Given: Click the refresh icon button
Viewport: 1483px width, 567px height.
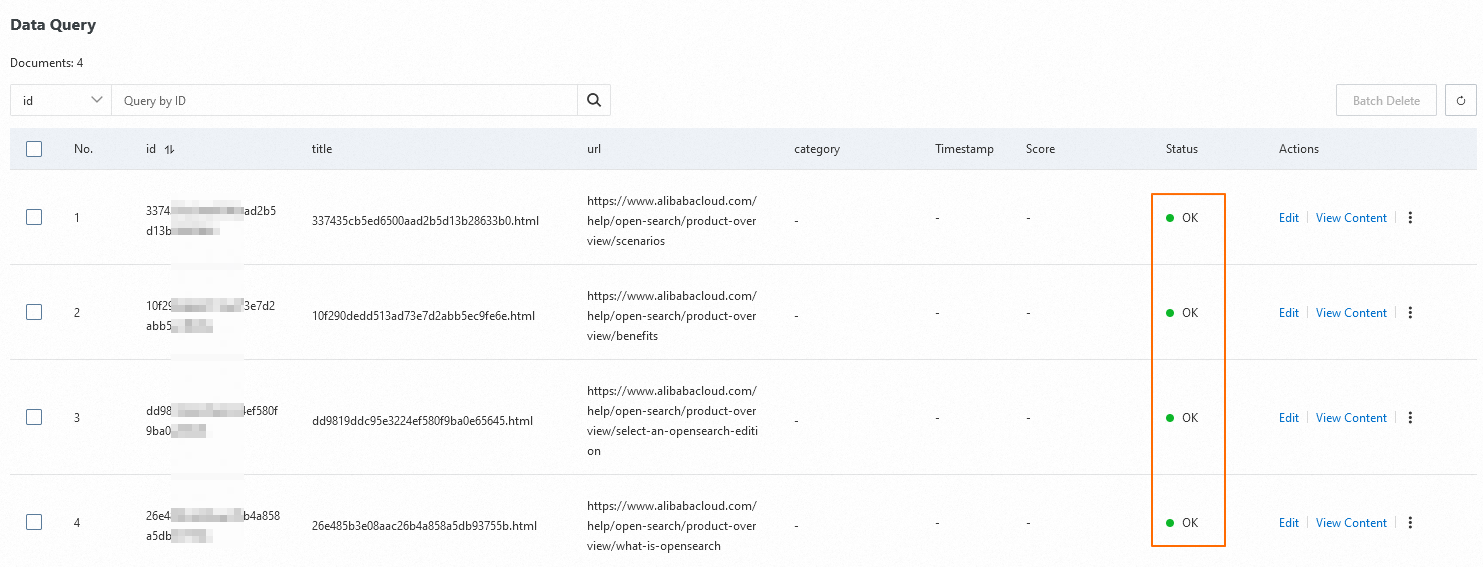Looking at the screenshot, I should pos(1461,100).
